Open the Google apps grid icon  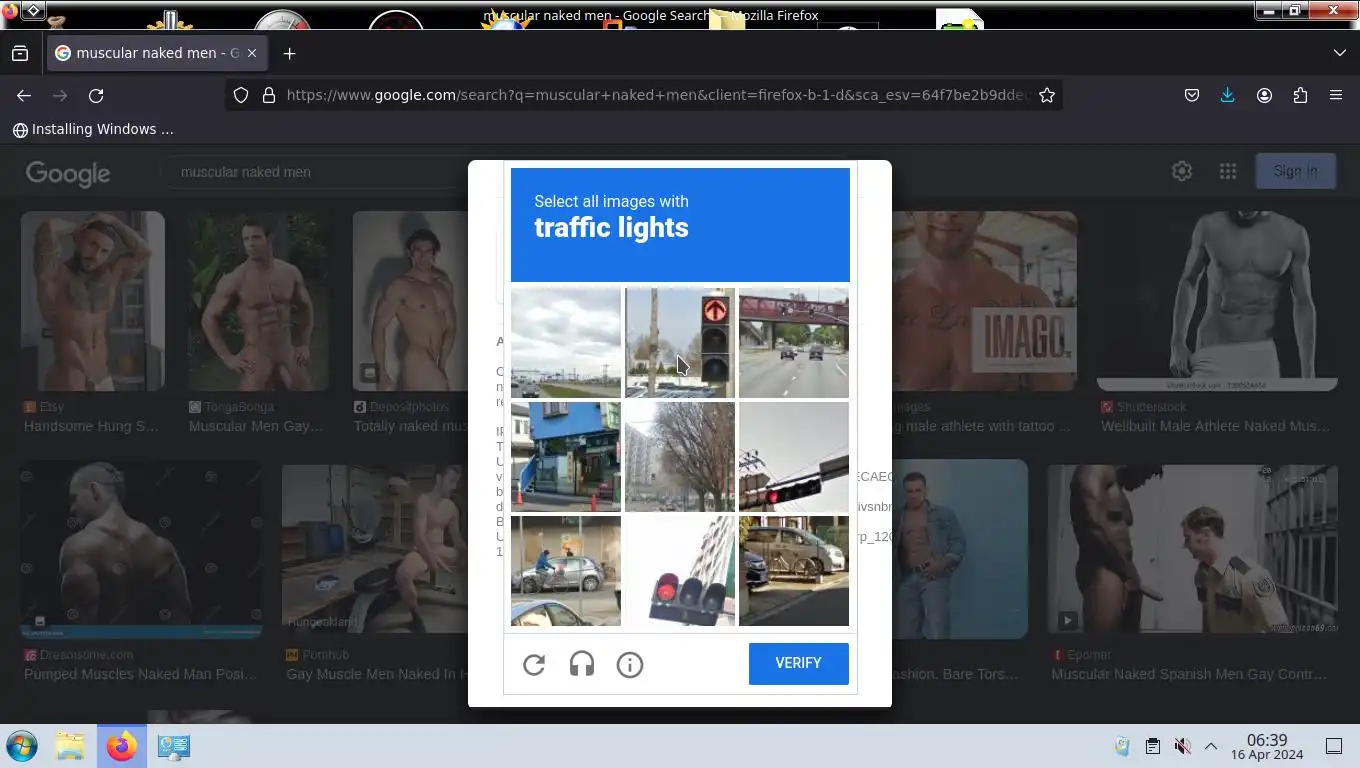(1228, 171)
